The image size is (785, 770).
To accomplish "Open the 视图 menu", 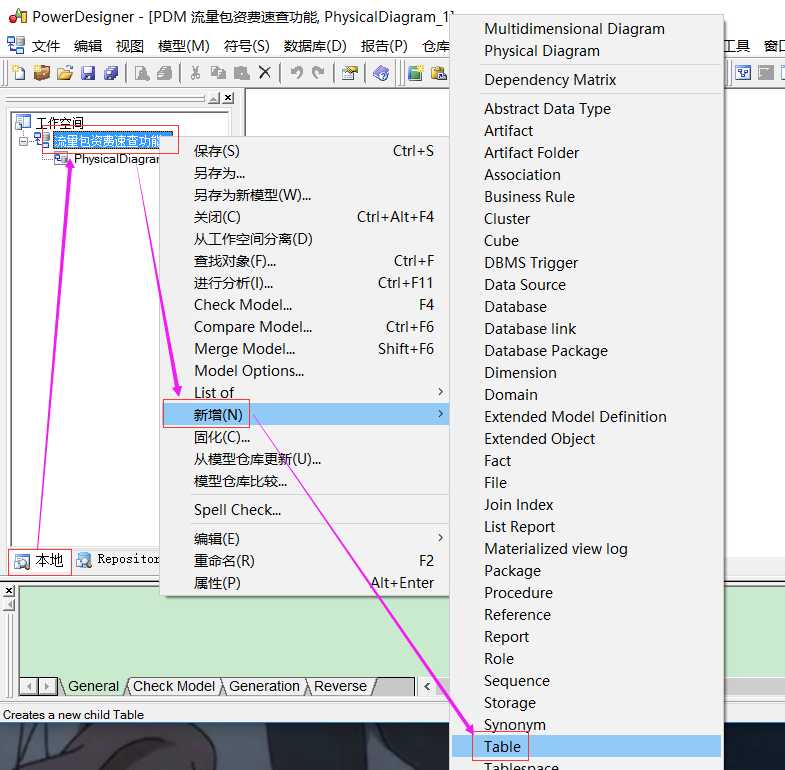I will [x=130, y=46].
